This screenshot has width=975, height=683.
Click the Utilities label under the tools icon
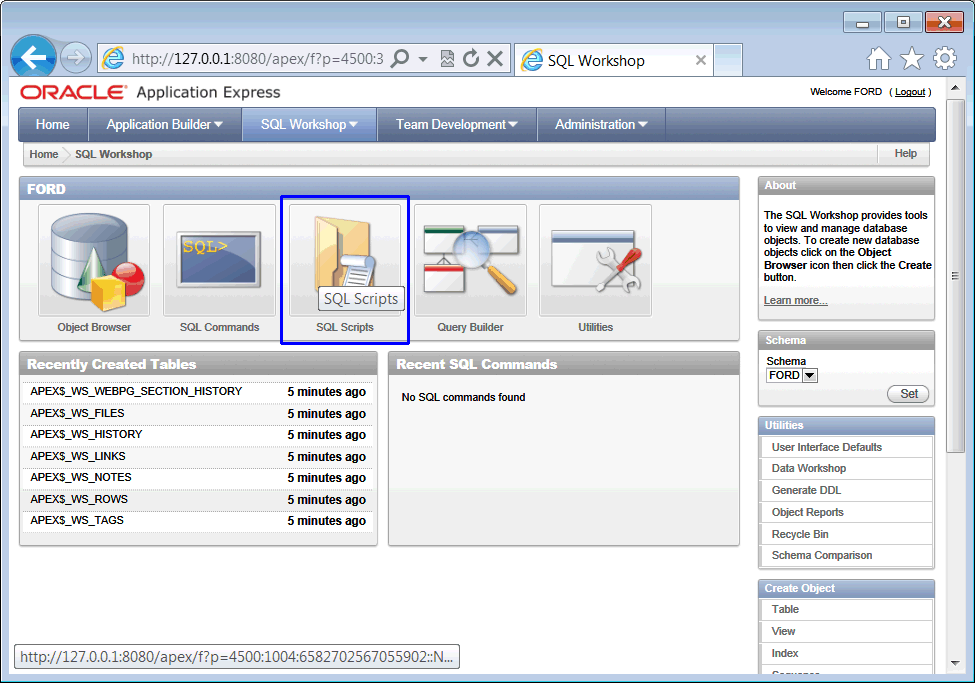[x=596, y=327]
